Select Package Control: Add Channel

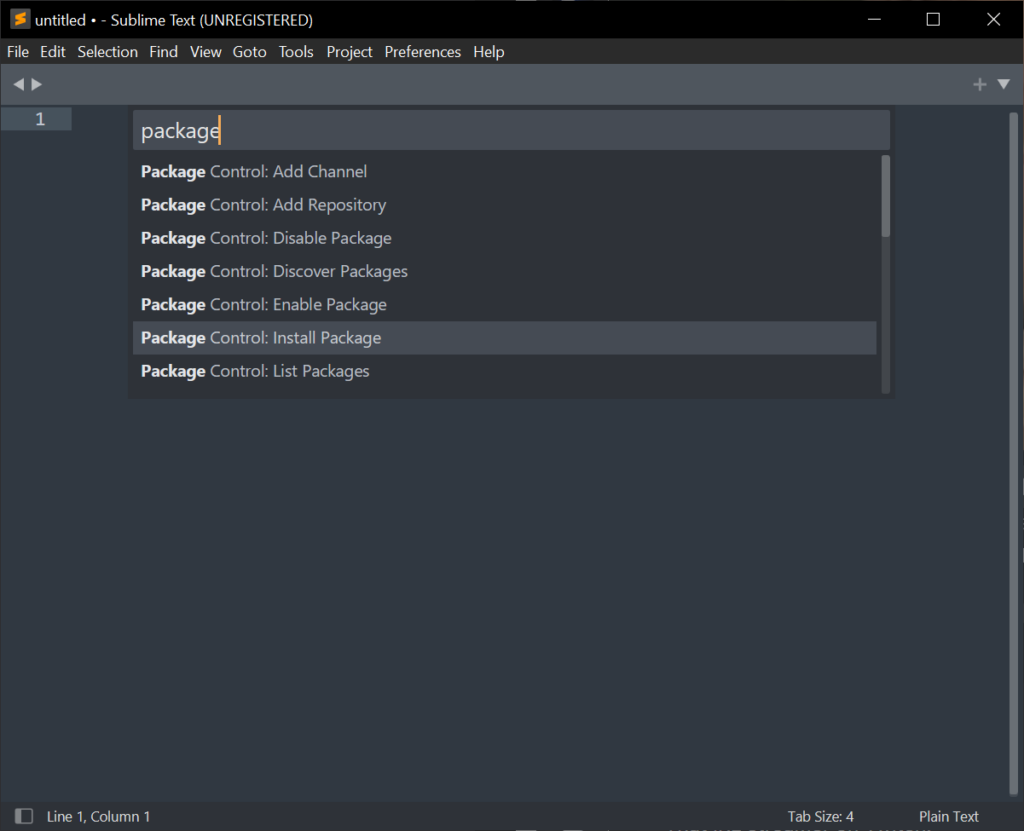tap(504, 172)
